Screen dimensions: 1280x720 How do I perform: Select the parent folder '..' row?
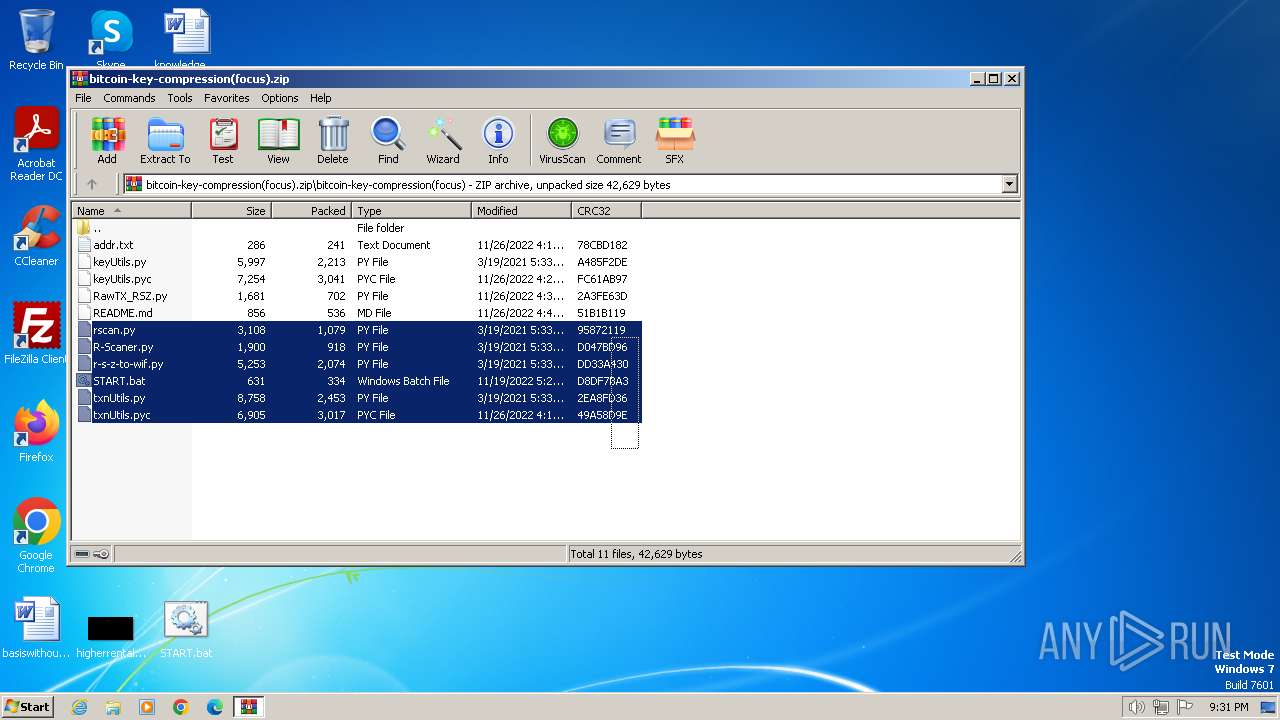pyautogui.click(x=358, y=228)
